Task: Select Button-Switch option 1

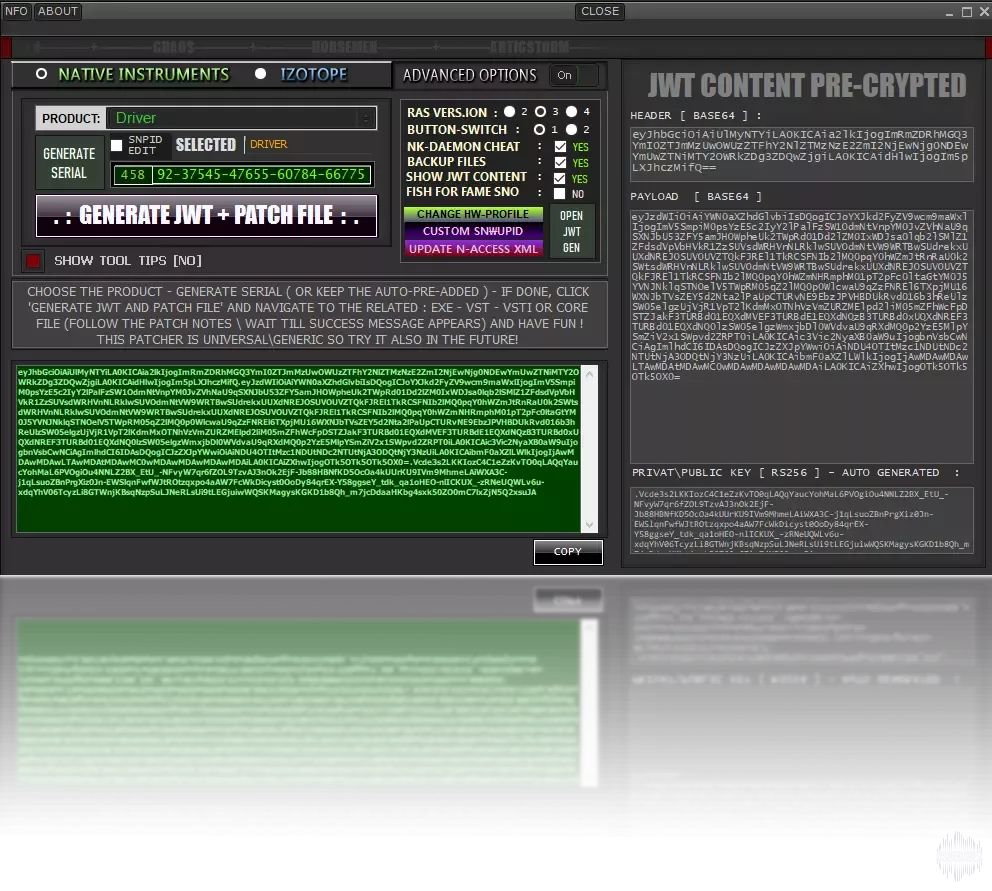Action: click(539, 129)
